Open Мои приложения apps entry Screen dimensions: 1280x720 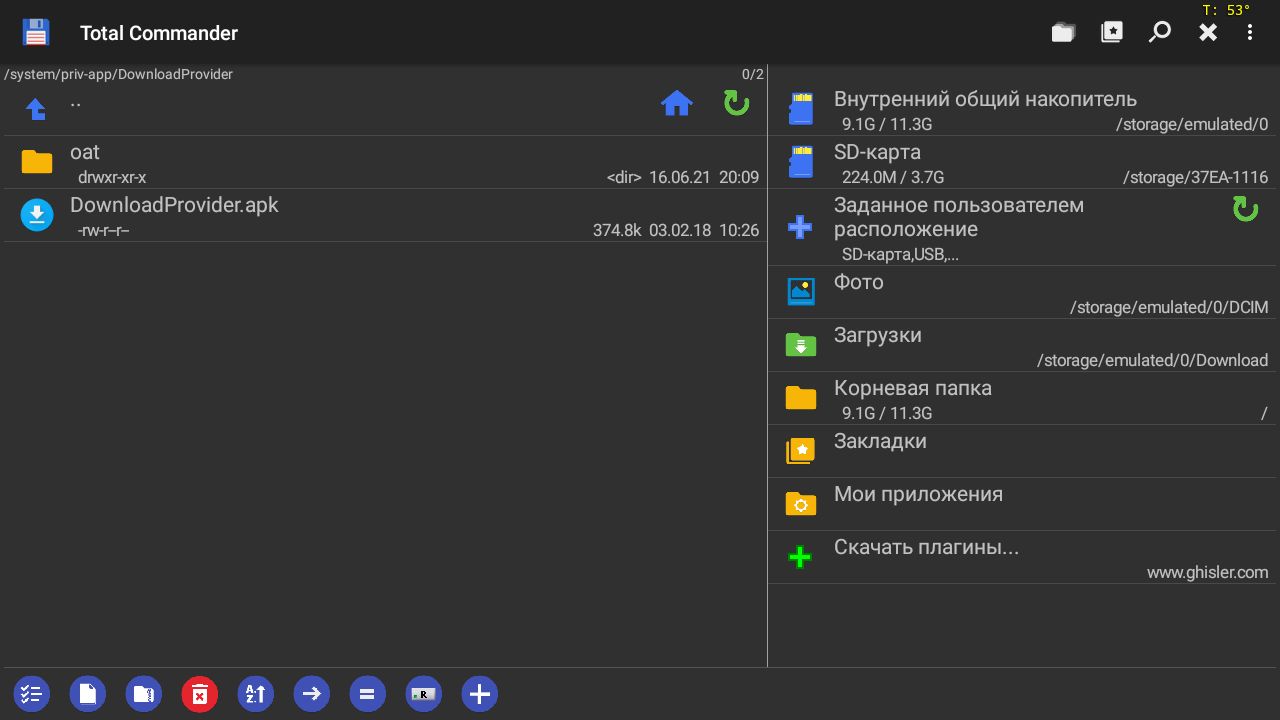click(1024, 505)
